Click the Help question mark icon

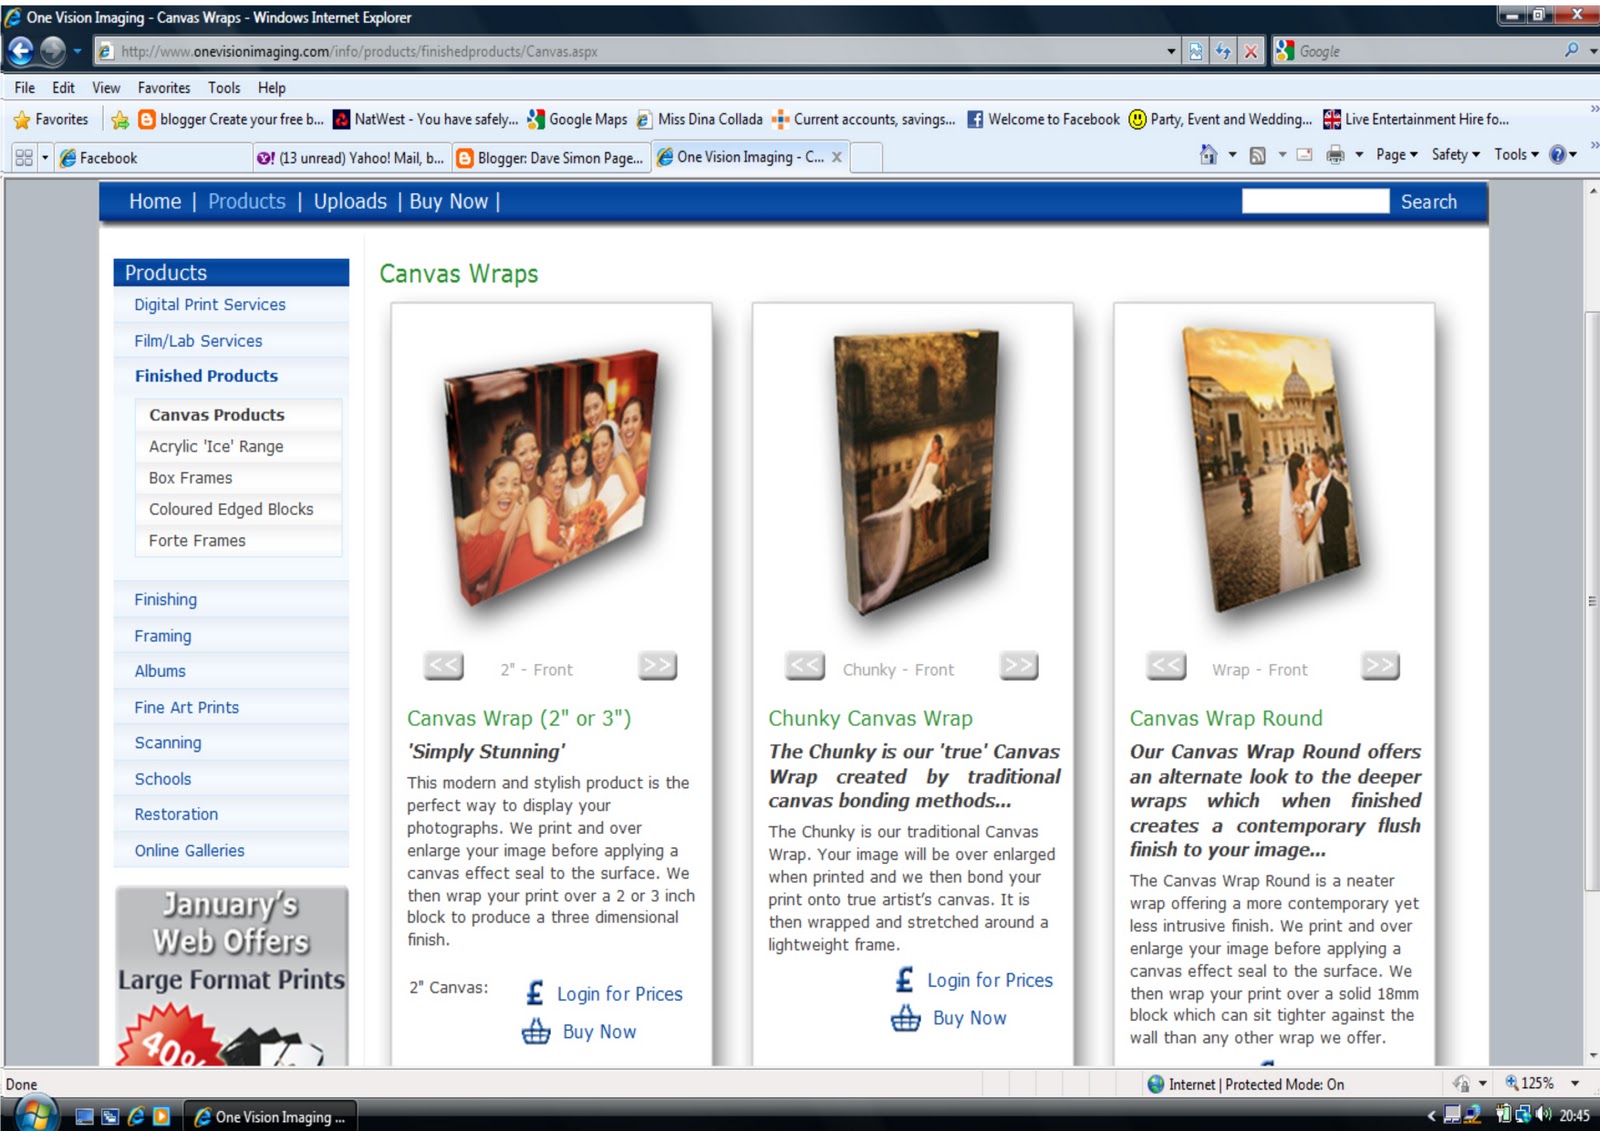(1557, 154)
